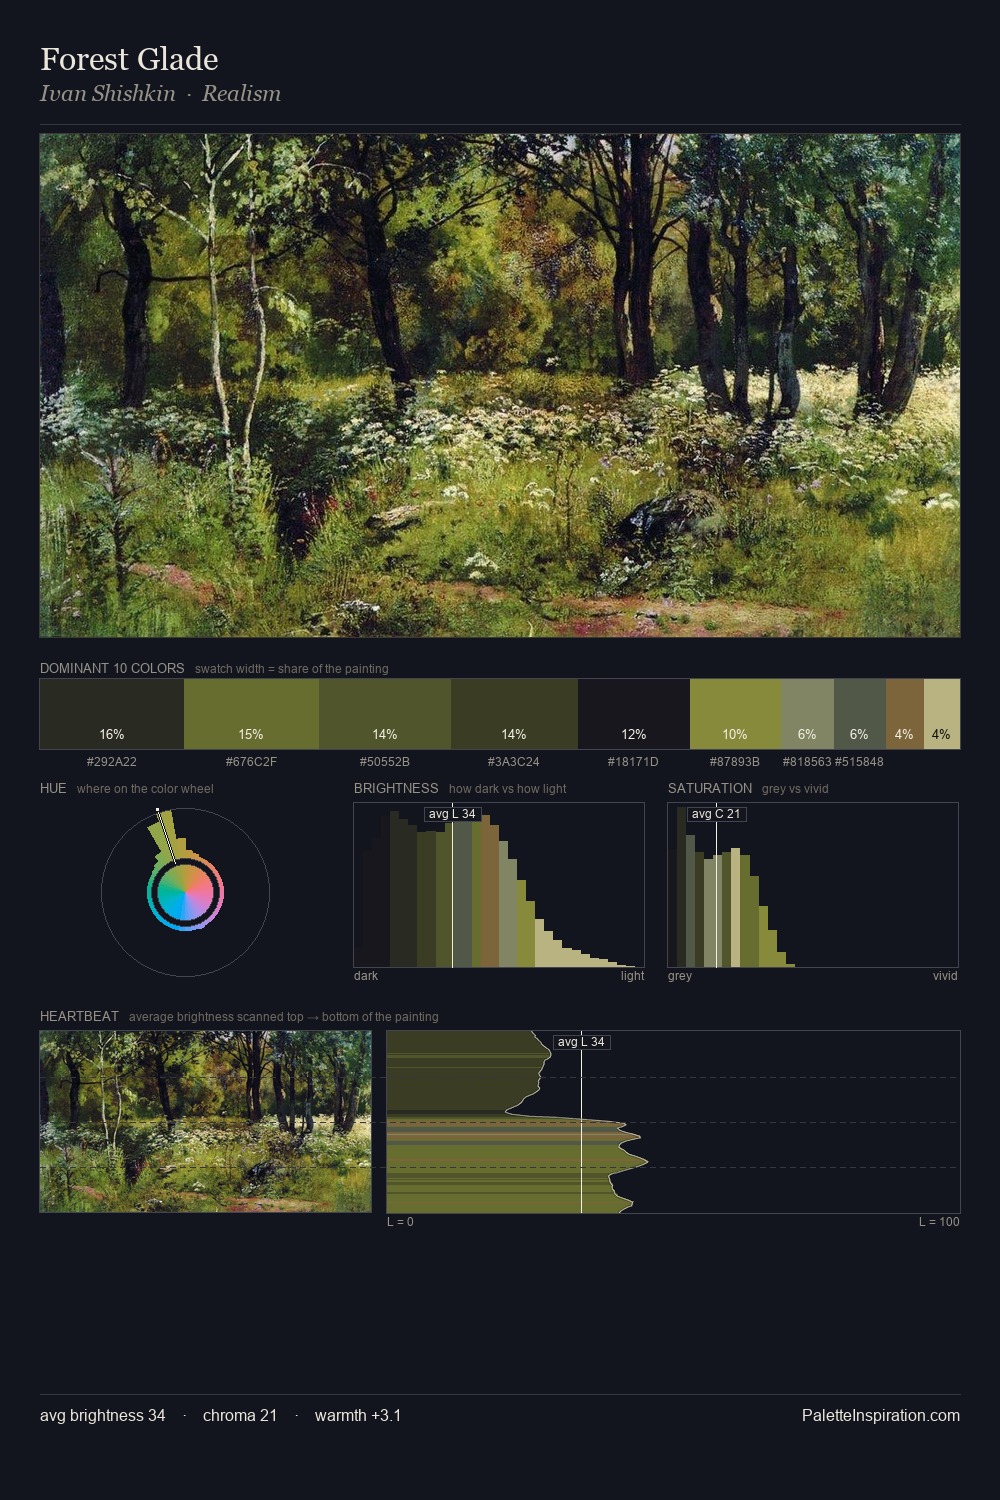Click the hex label #87893B
The image size is (1000, 1500).
[x=735, y=762]
